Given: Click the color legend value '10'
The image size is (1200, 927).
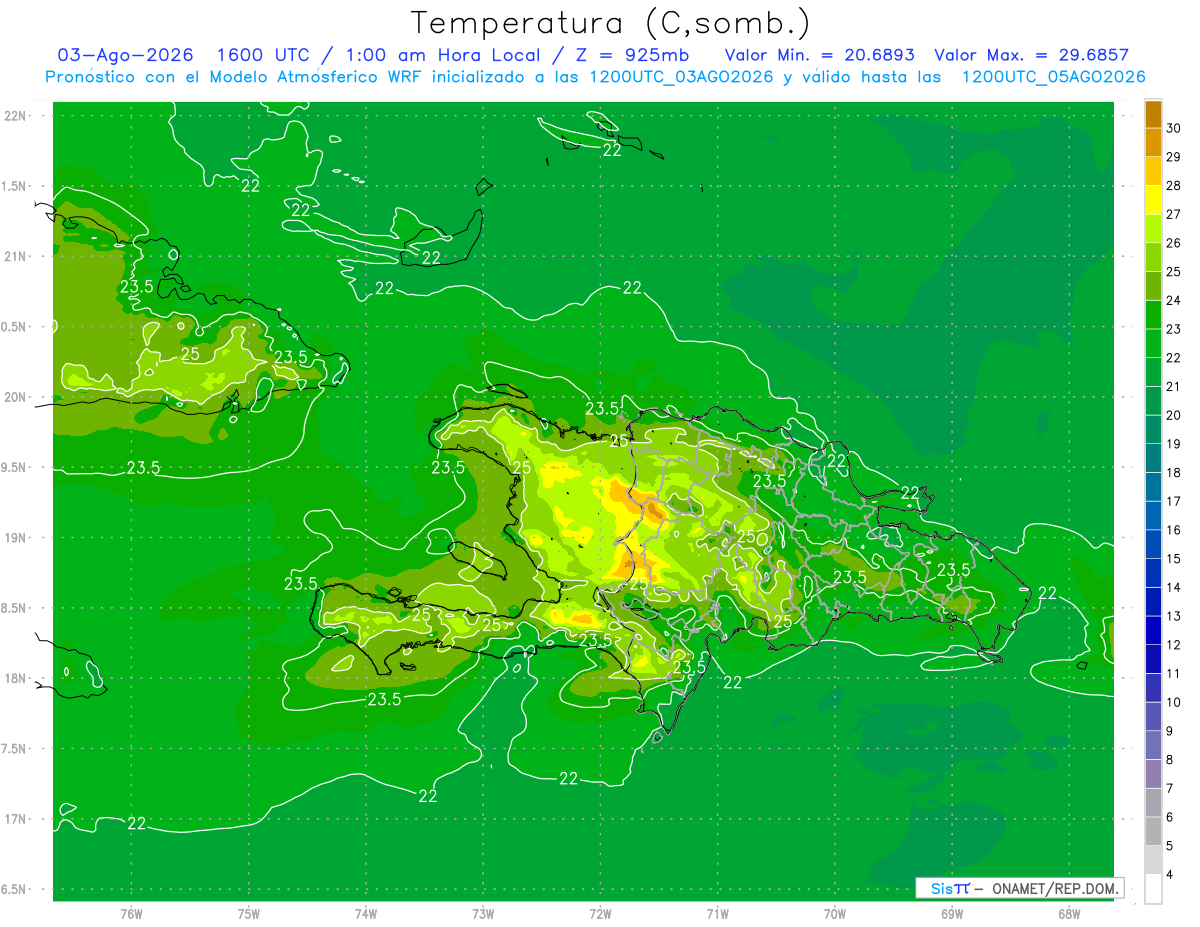Looking at the screenshot, I should point(1174,702).
